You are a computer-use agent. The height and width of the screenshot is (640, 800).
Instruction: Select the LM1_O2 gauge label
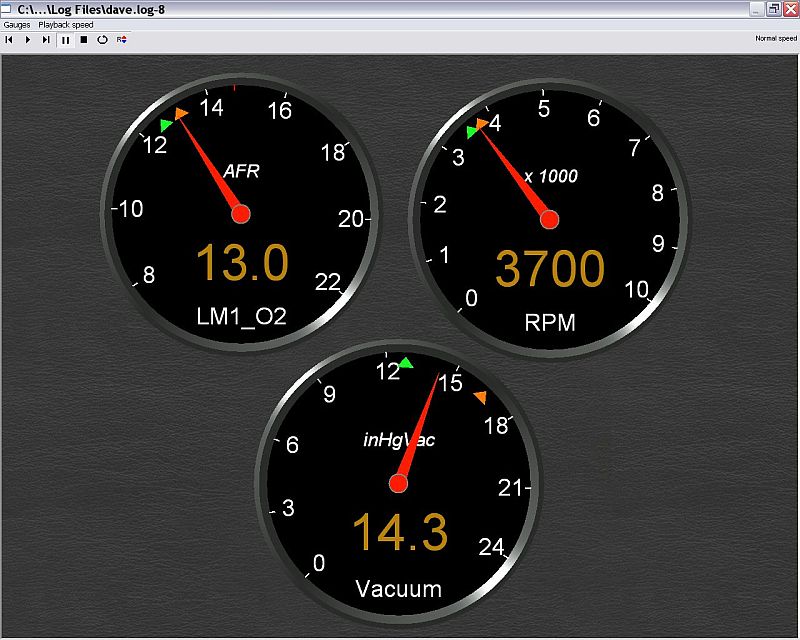(x=242, y=317)
